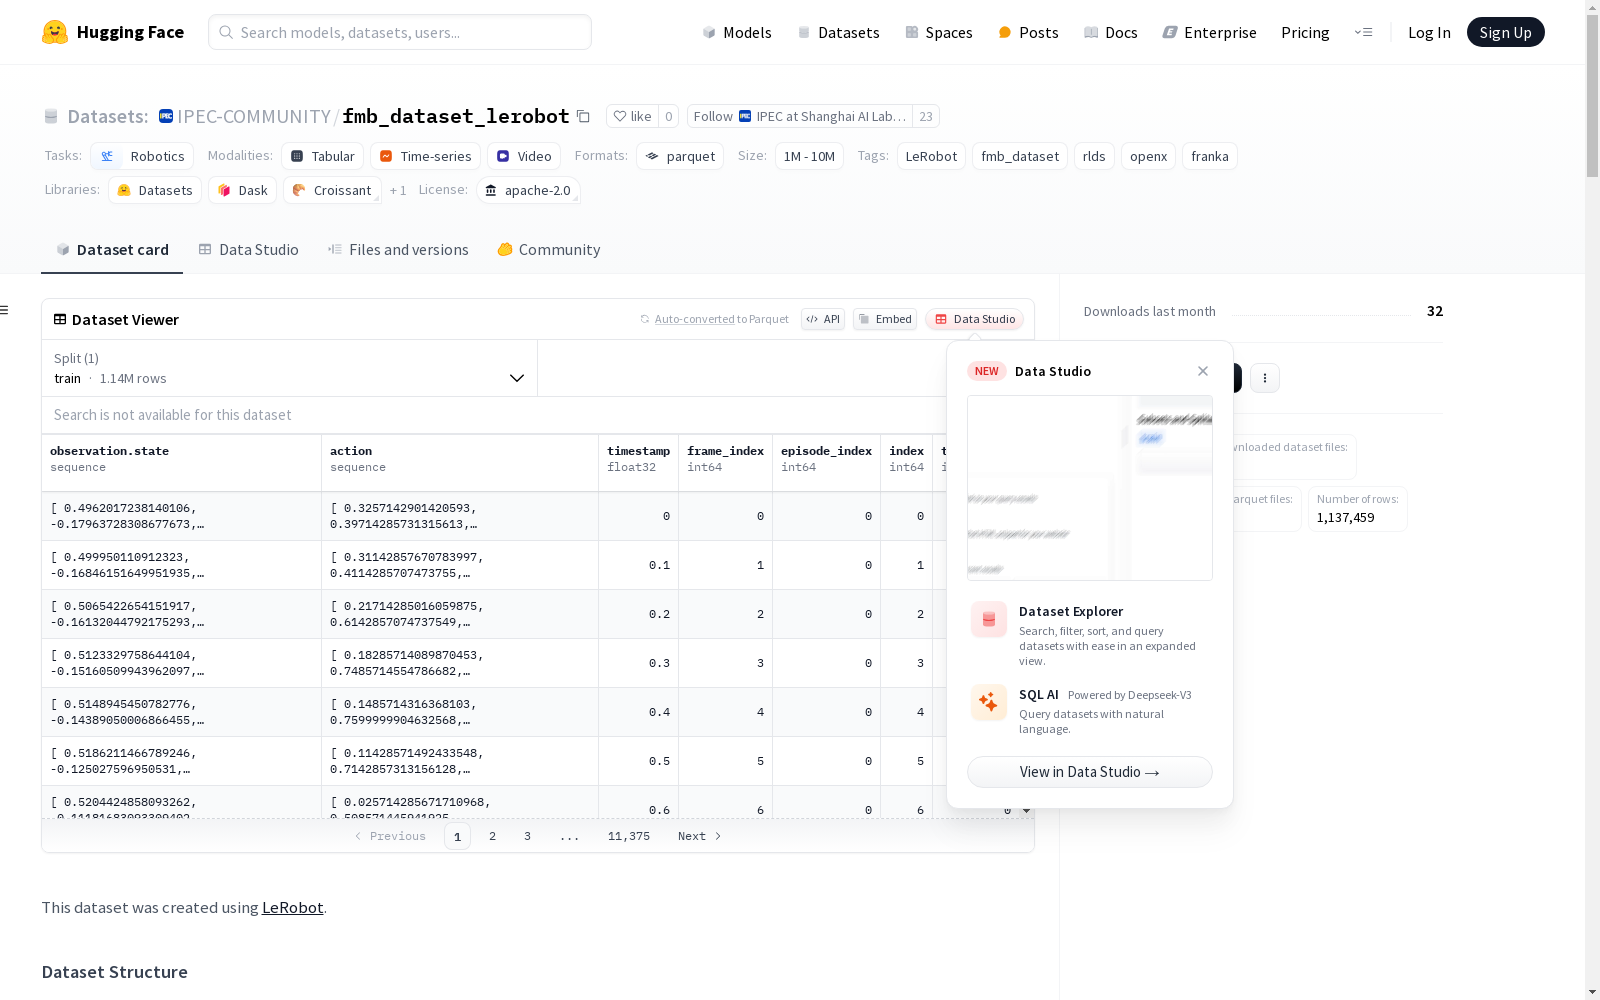Screen dimensions: 1600x1000
Task: Open the API button in Dataset Viewer
Action: click(x=823, y=319)
